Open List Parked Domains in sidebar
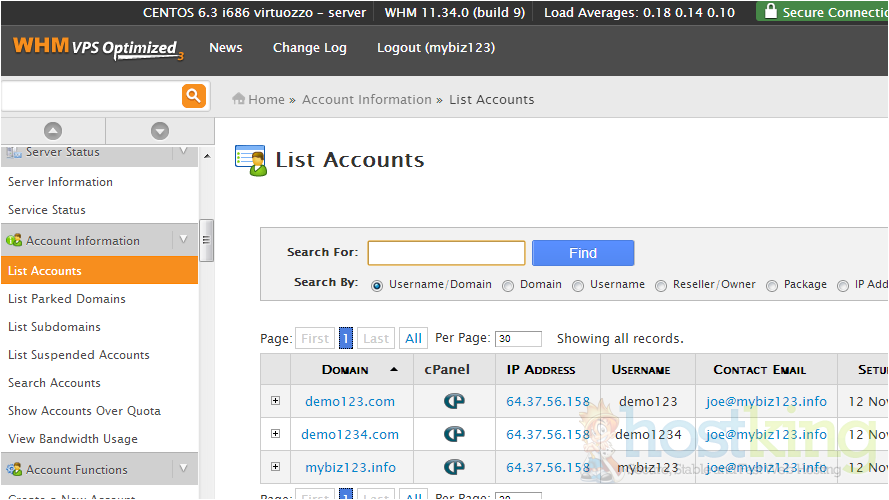This screenshot has width=889, height=500. 67,299
